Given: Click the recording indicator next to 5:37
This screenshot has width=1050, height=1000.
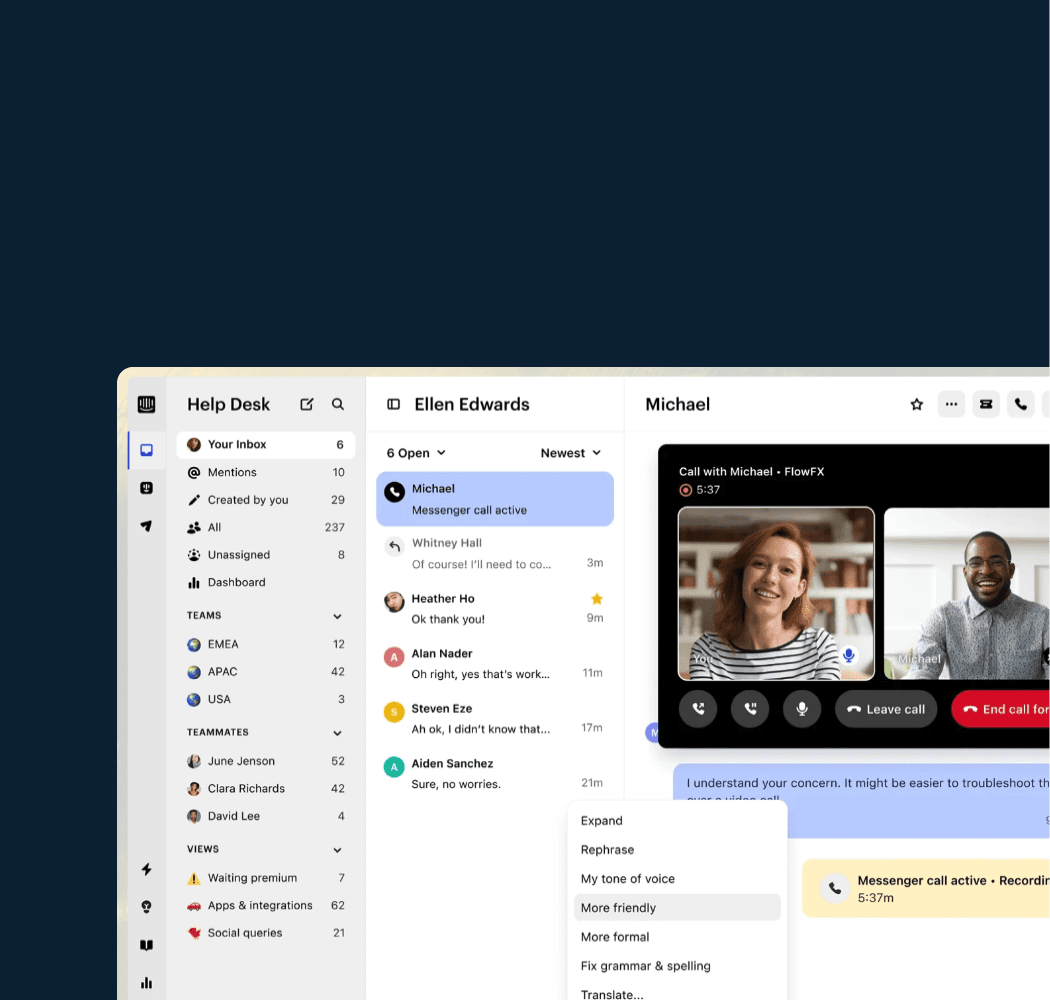Looking at the screenshot, I should (x=686, y=490).
